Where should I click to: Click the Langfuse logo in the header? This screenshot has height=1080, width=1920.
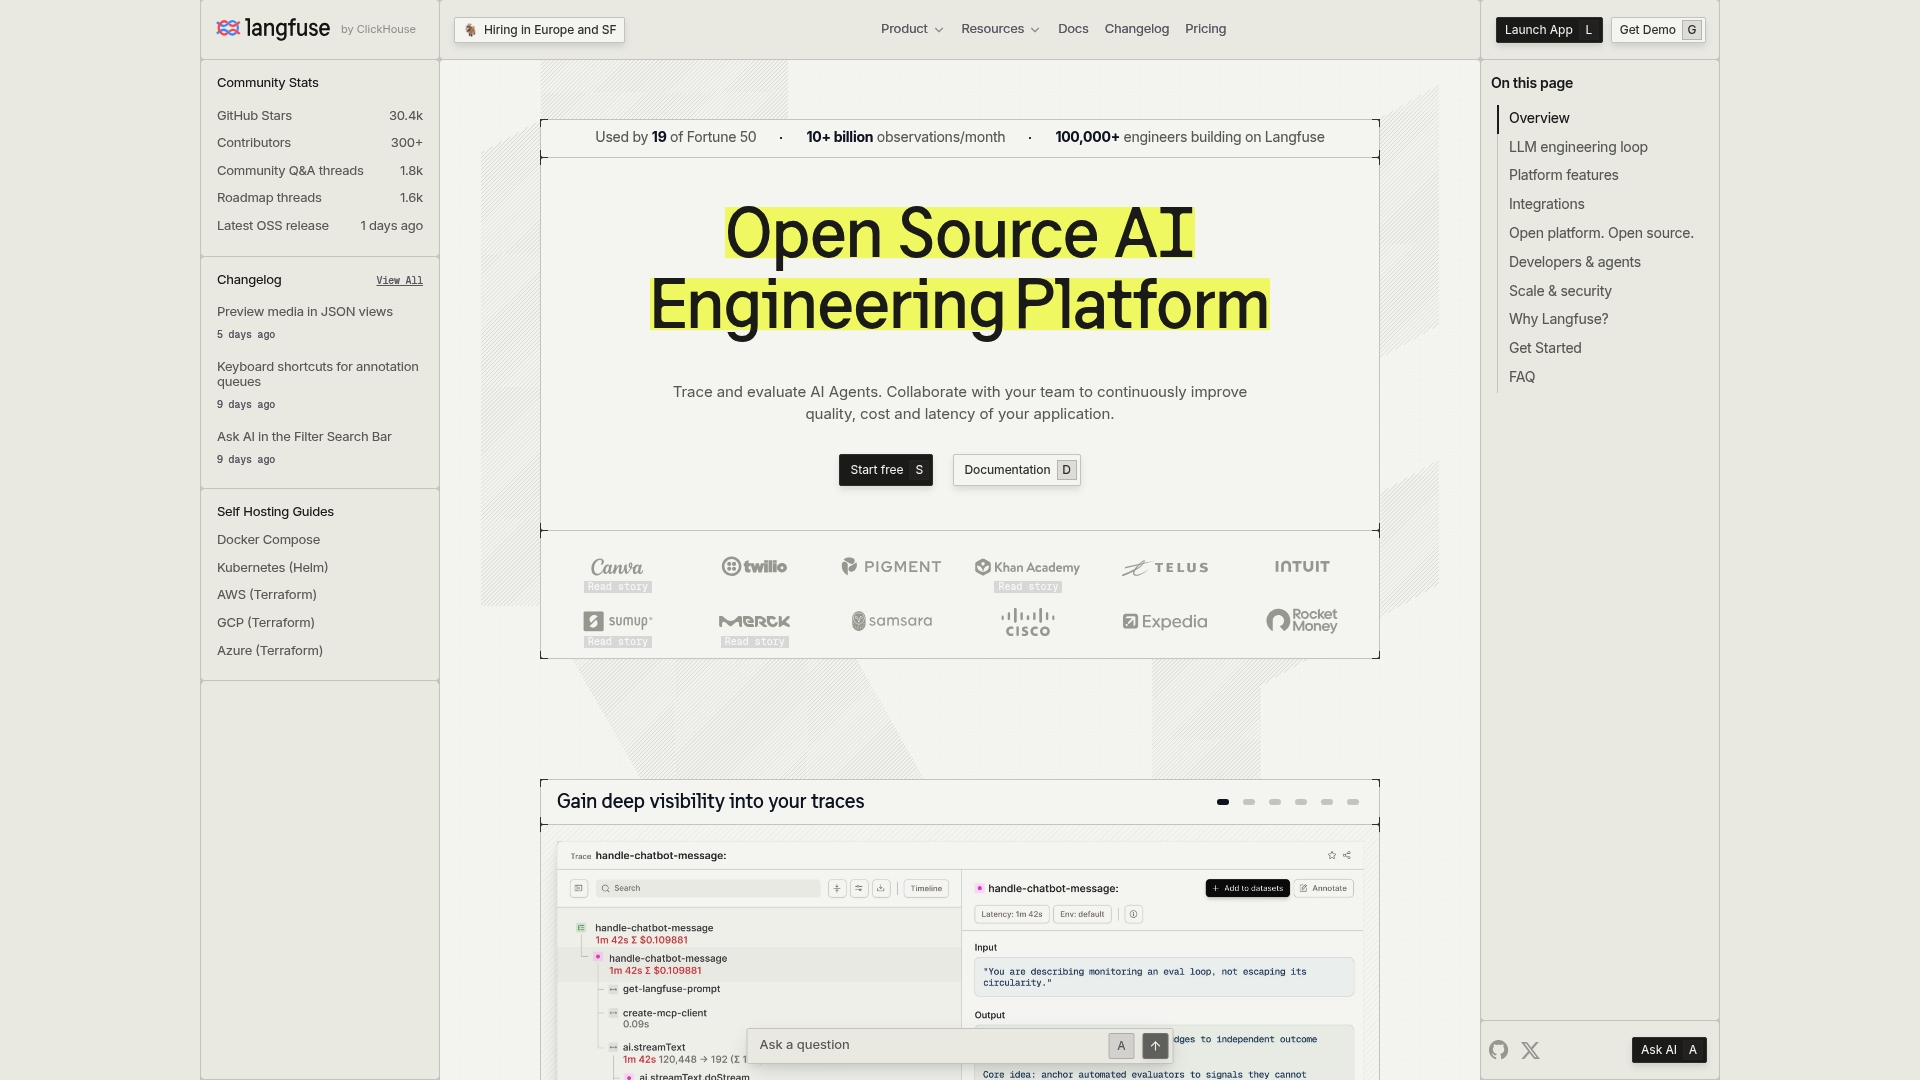pos(273,29)
